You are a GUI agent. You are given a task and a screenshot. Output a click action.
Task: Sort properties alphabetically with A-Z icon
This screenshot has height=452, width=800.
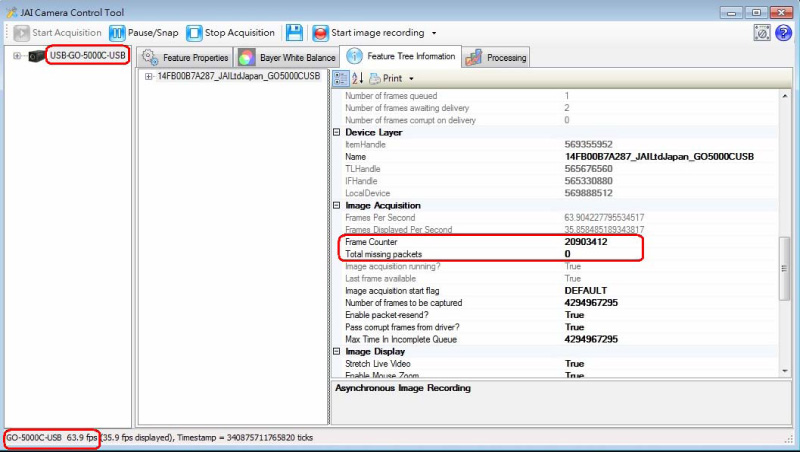pos(356,78)
